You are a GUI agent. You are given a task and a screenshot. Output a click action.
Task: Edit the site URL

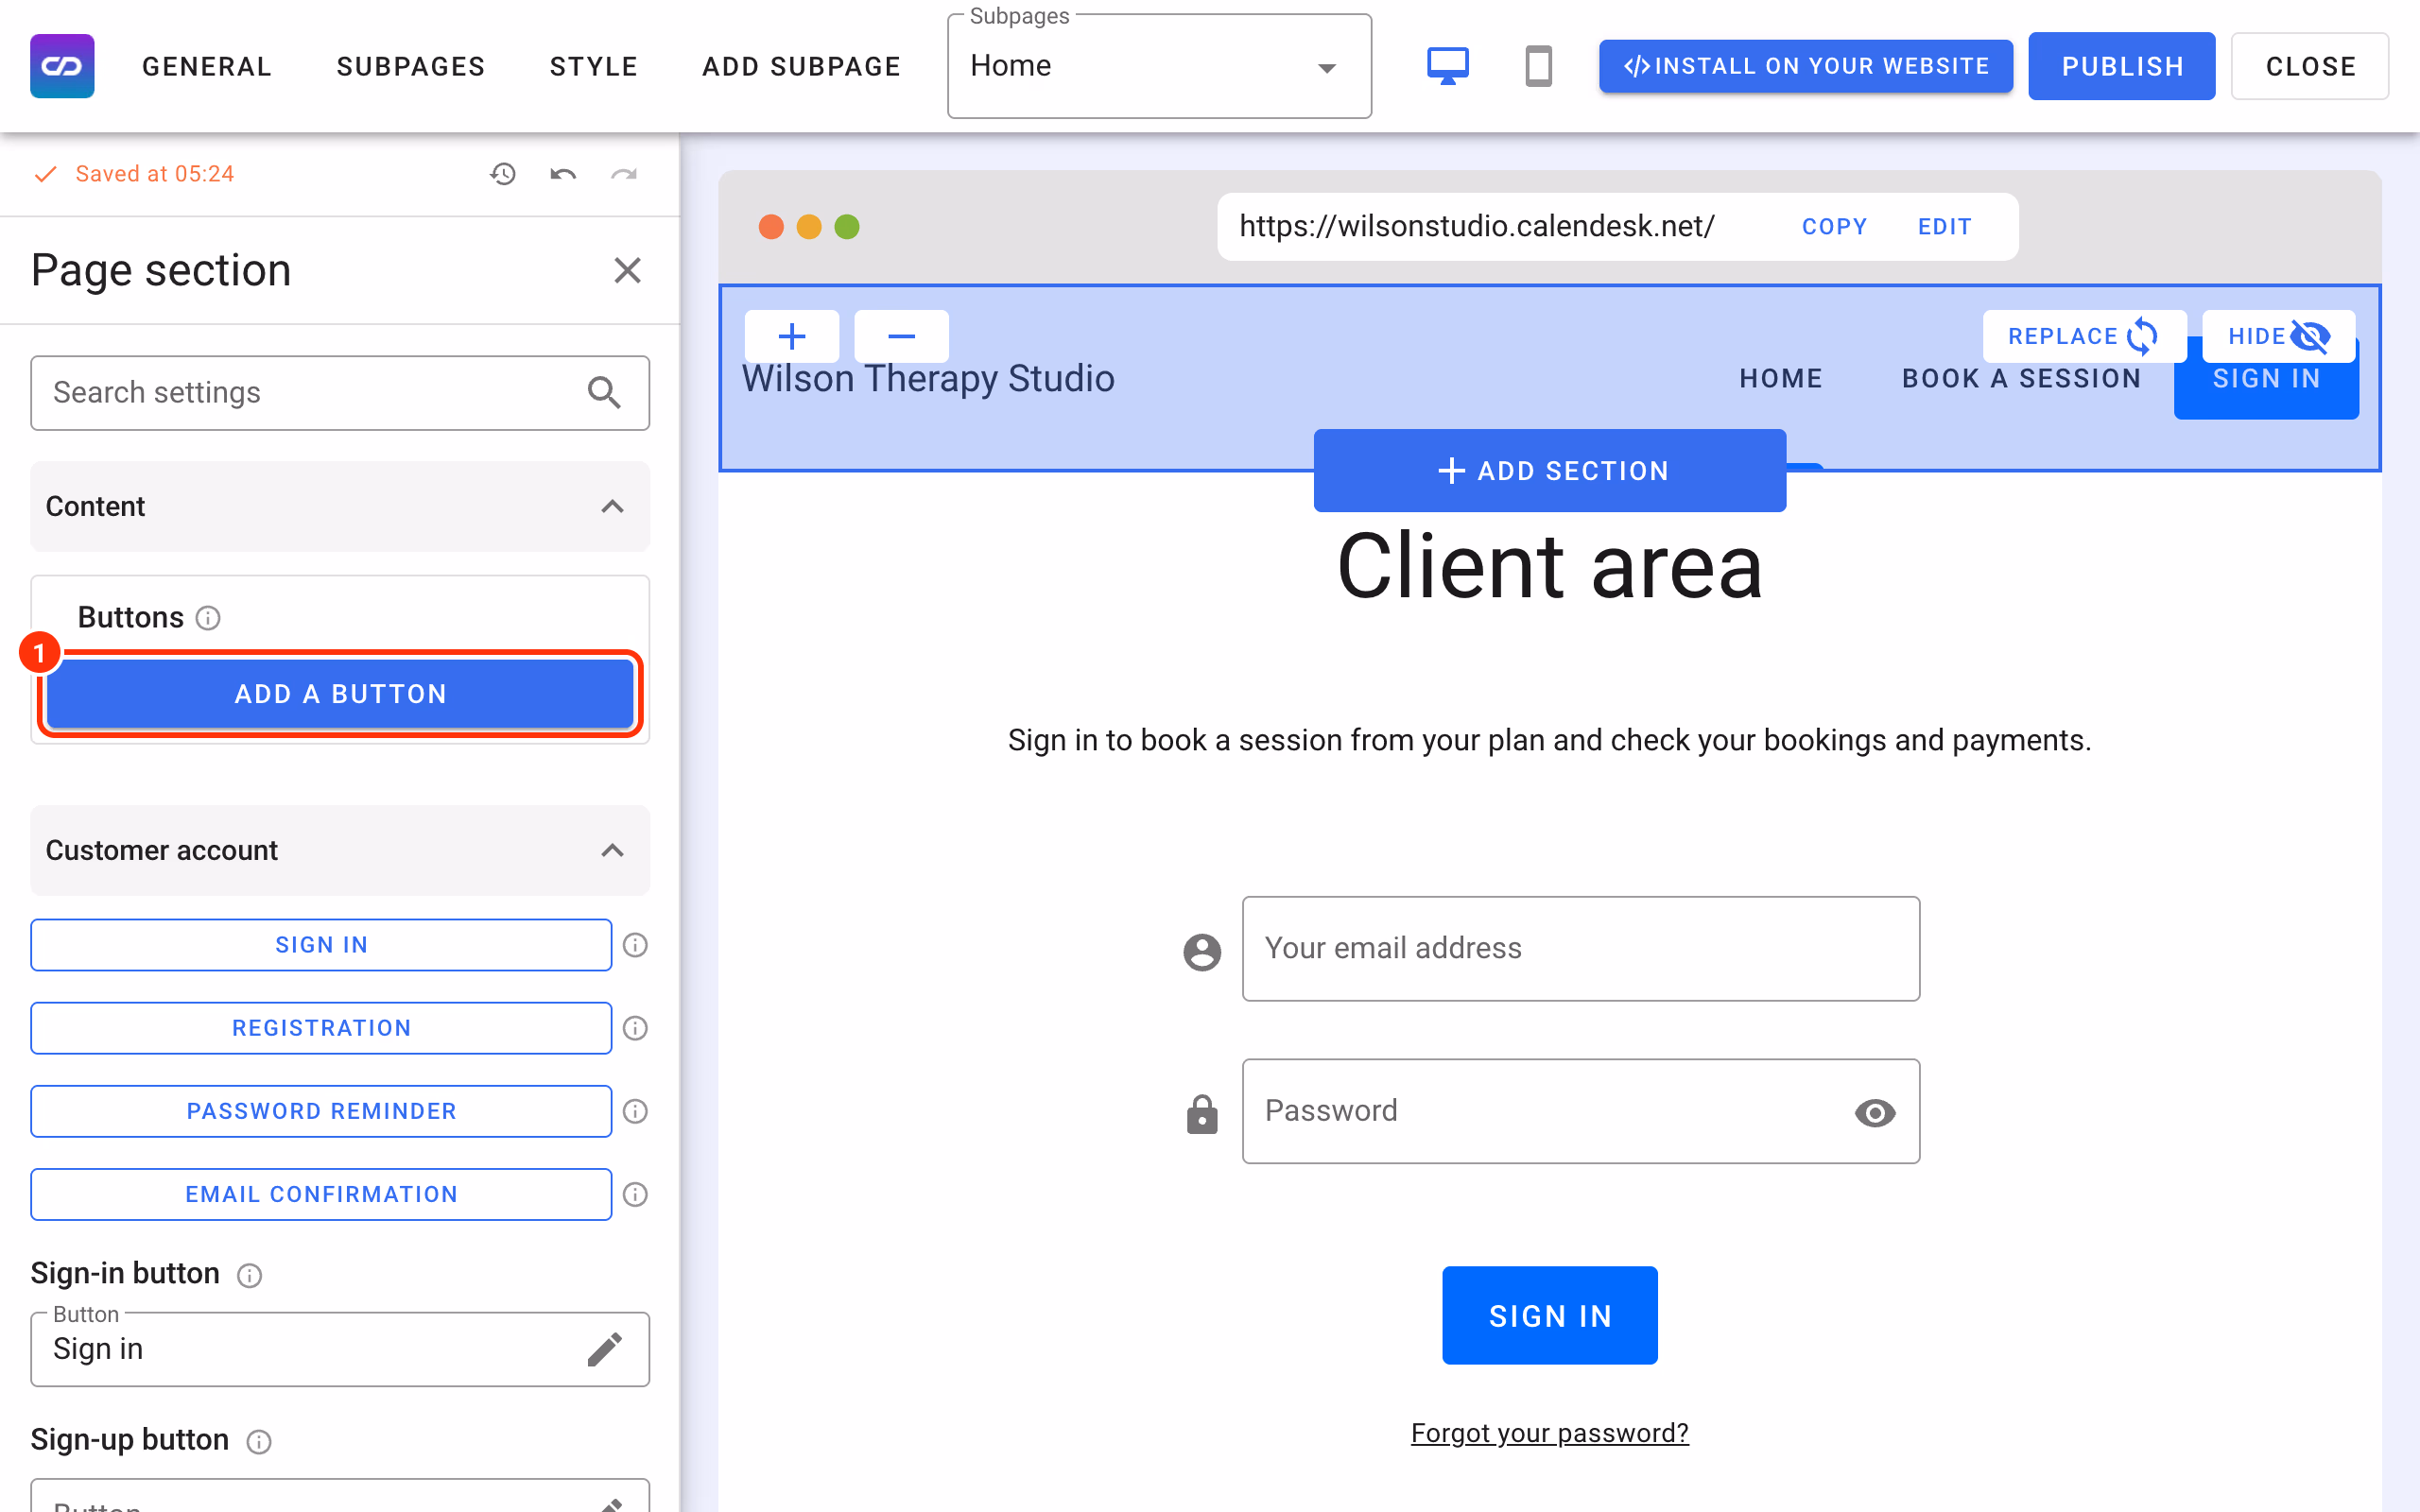click(x=1944, y=227)
